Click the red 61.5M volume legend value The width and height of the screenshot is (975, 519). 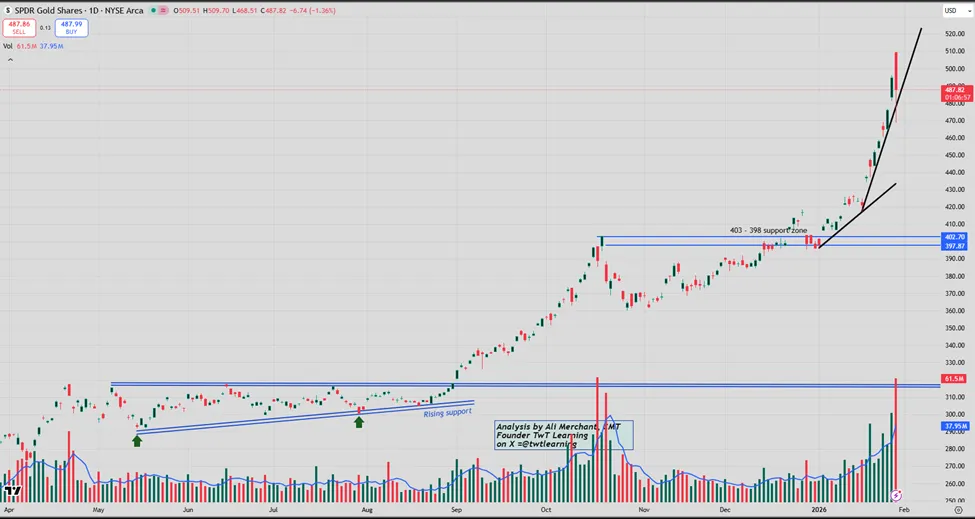tap(27, 46)
